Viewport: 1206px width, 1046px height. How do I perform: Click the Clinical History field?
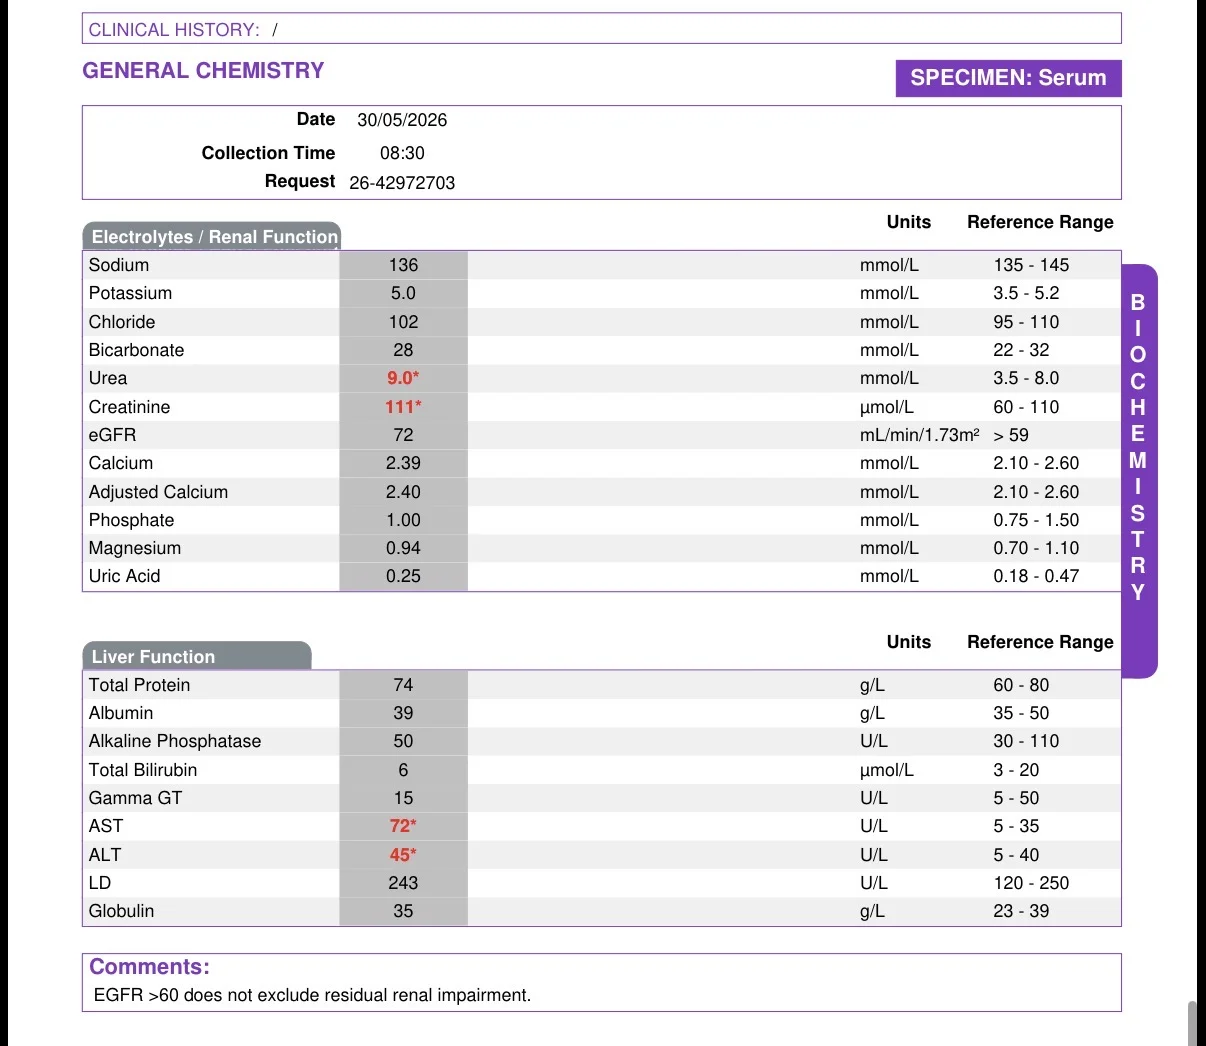601,29
